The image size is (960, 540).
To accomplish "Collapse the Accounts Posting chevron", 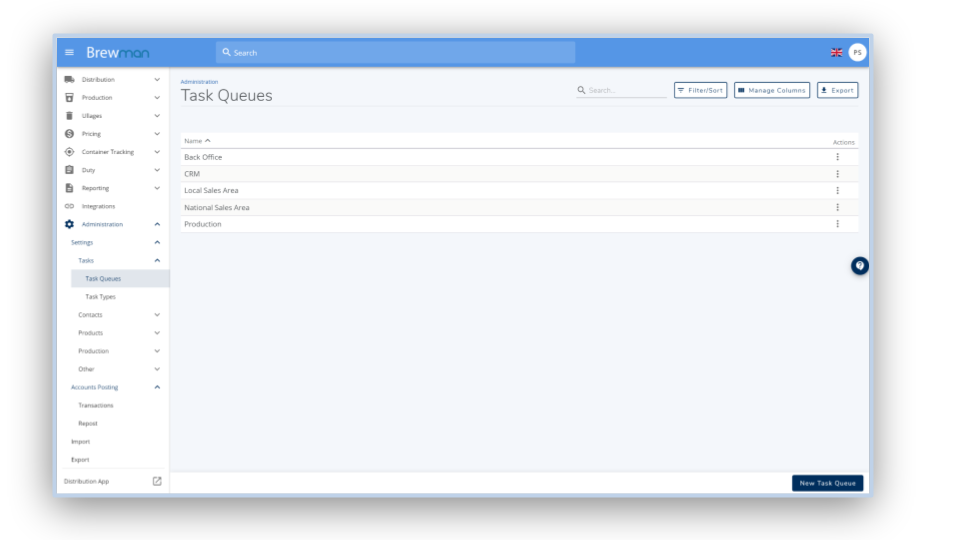I will coord(157,387).
